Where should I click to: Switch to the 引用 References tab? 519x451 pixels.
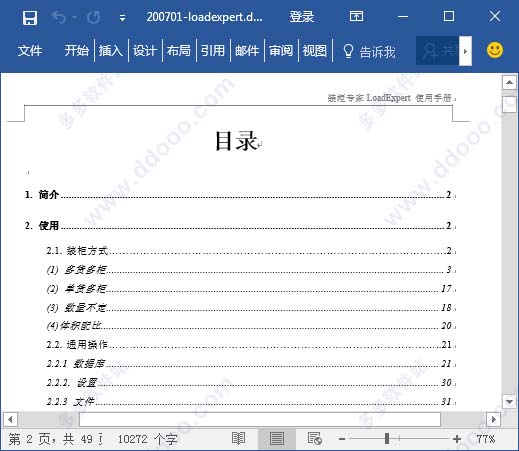(213, 51)
